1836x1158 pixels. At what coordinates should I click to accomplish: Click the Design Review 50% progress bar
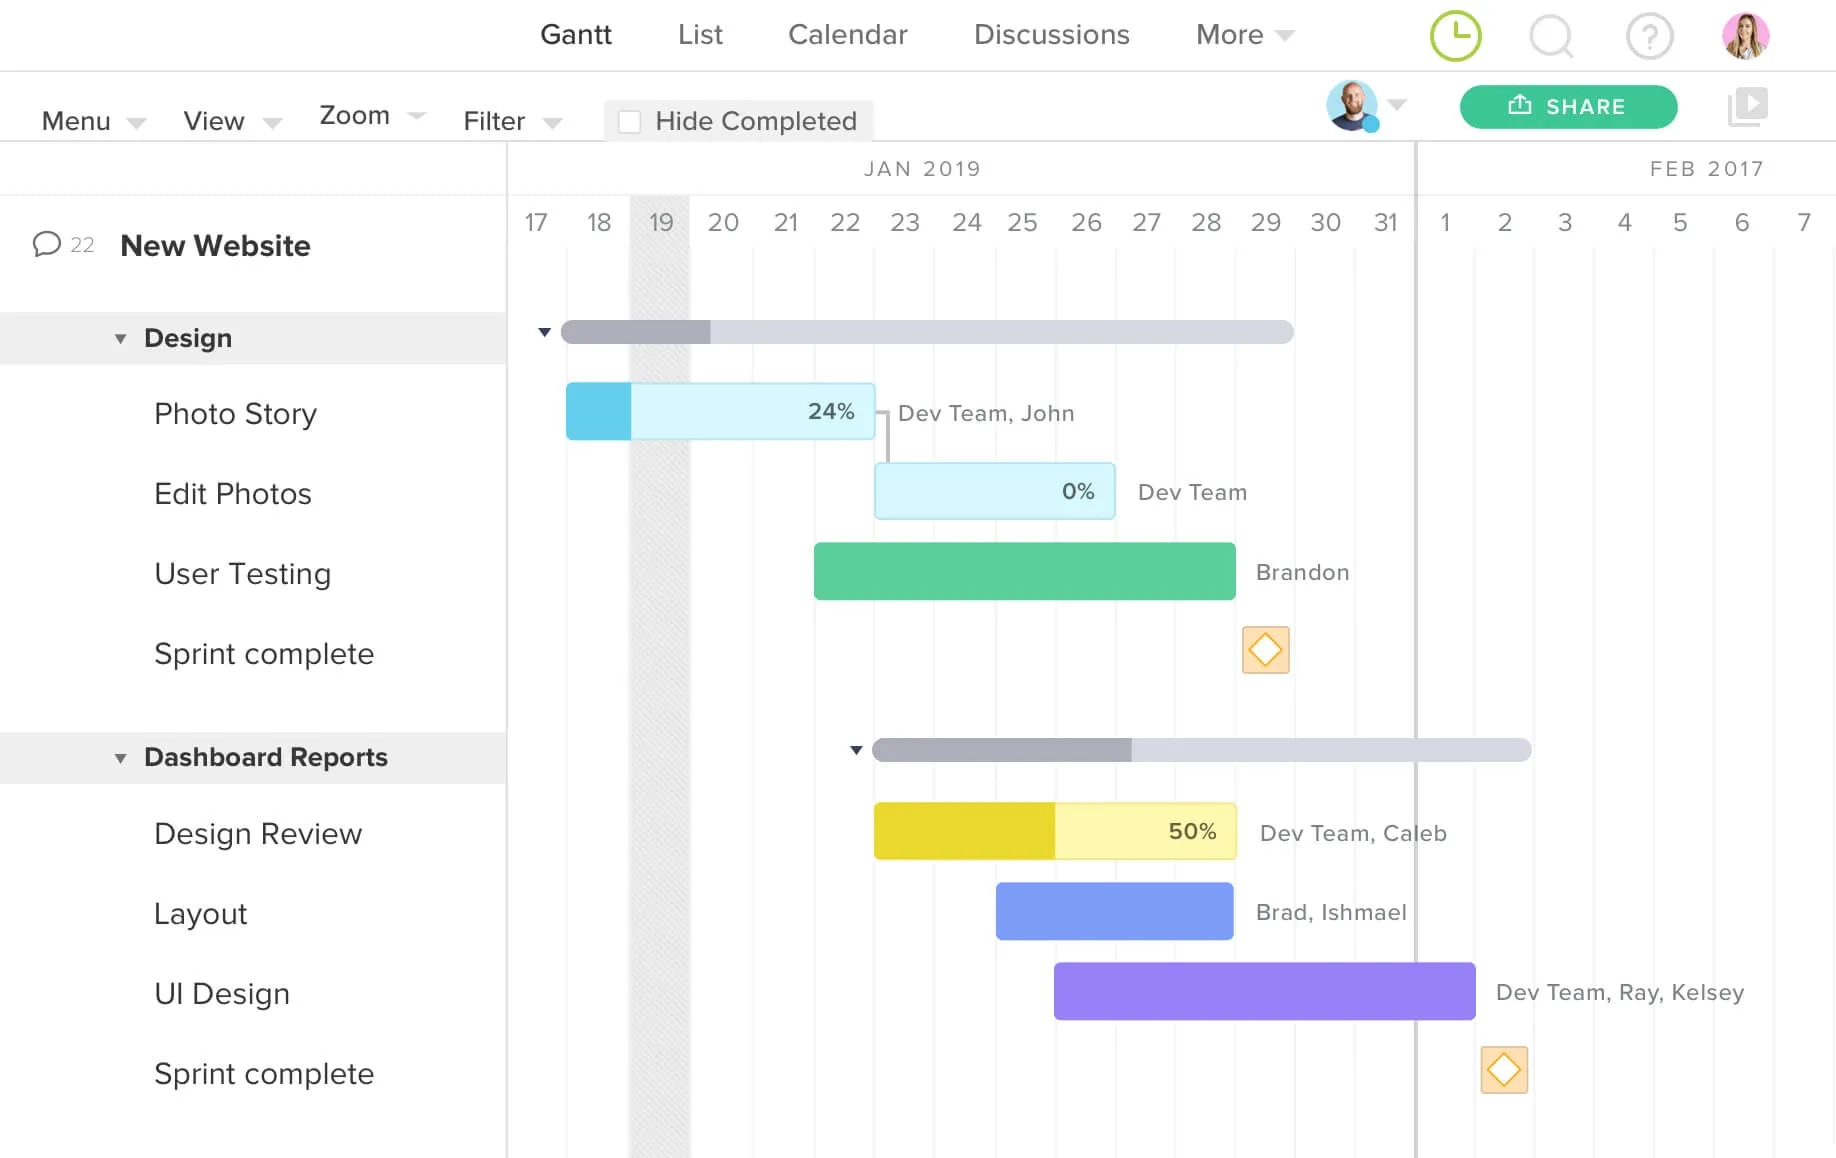click(1055, 831)
